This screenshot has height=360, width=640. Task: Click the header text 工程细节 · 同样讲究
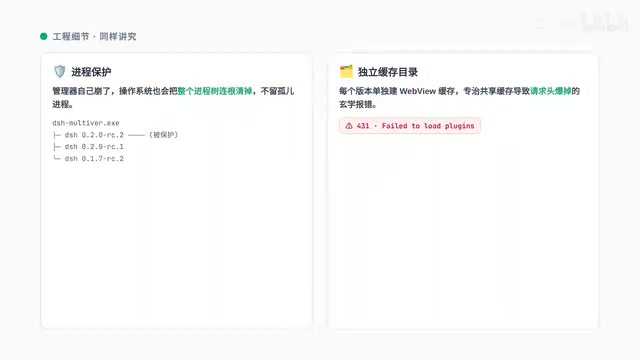click(x=94, y=36)
